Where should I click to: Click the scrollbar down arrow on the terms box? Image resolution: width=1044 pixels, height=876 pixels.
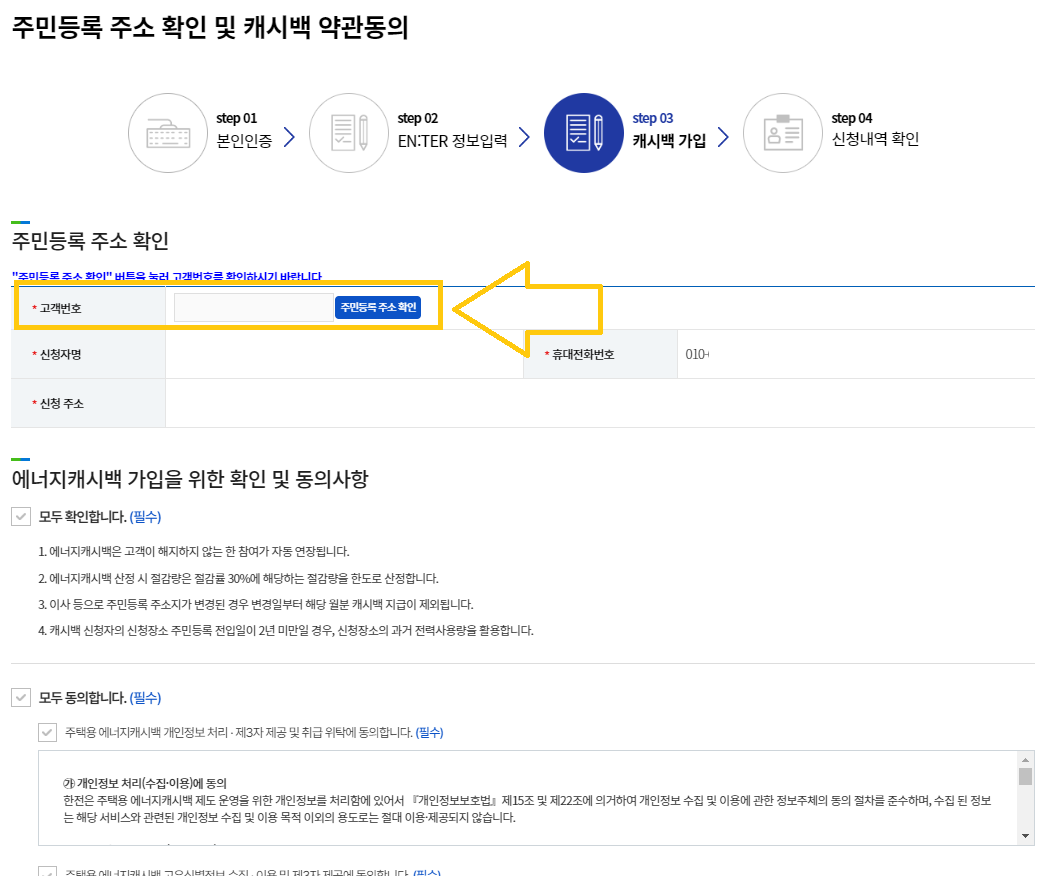(1027, 838)
